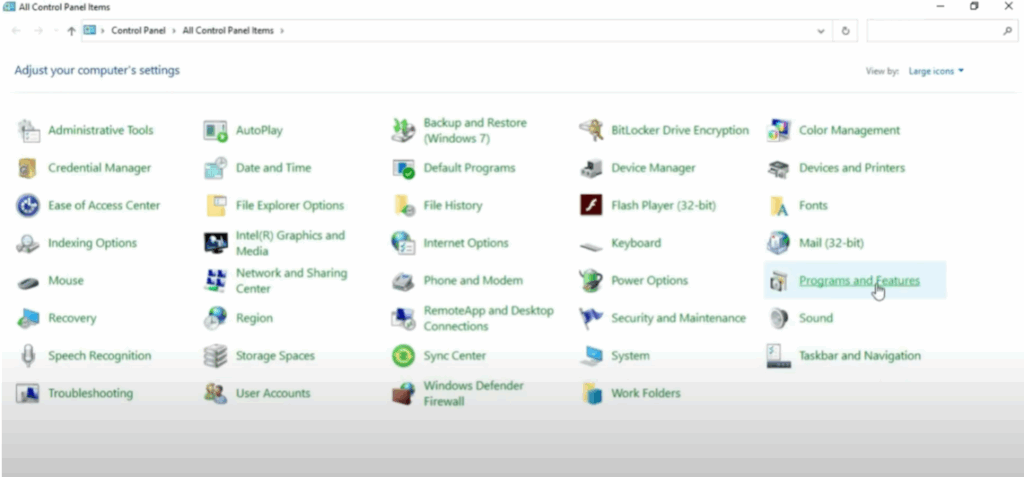The image size is (1024, 477).
Task: Open the Sync Center icon
Action: tap(403, 356)
